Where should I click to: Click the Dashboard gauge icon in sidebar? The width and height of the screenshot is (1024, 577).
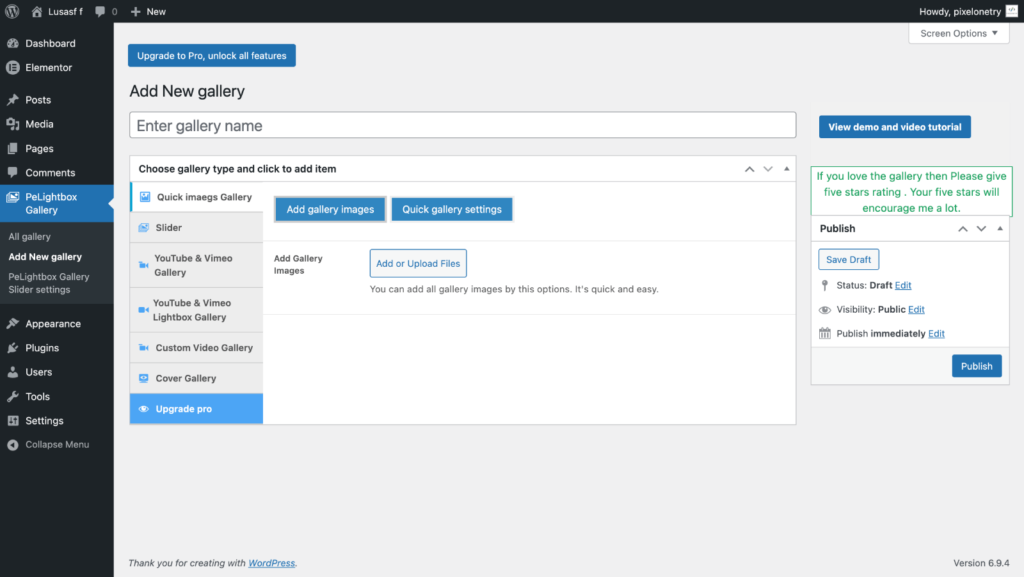(12, 44)
